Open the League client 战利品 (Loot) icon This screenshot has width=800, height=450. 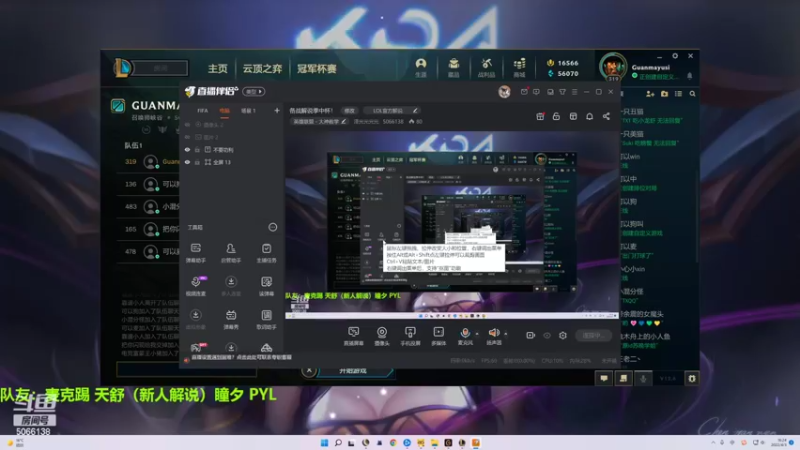point(486,67)
